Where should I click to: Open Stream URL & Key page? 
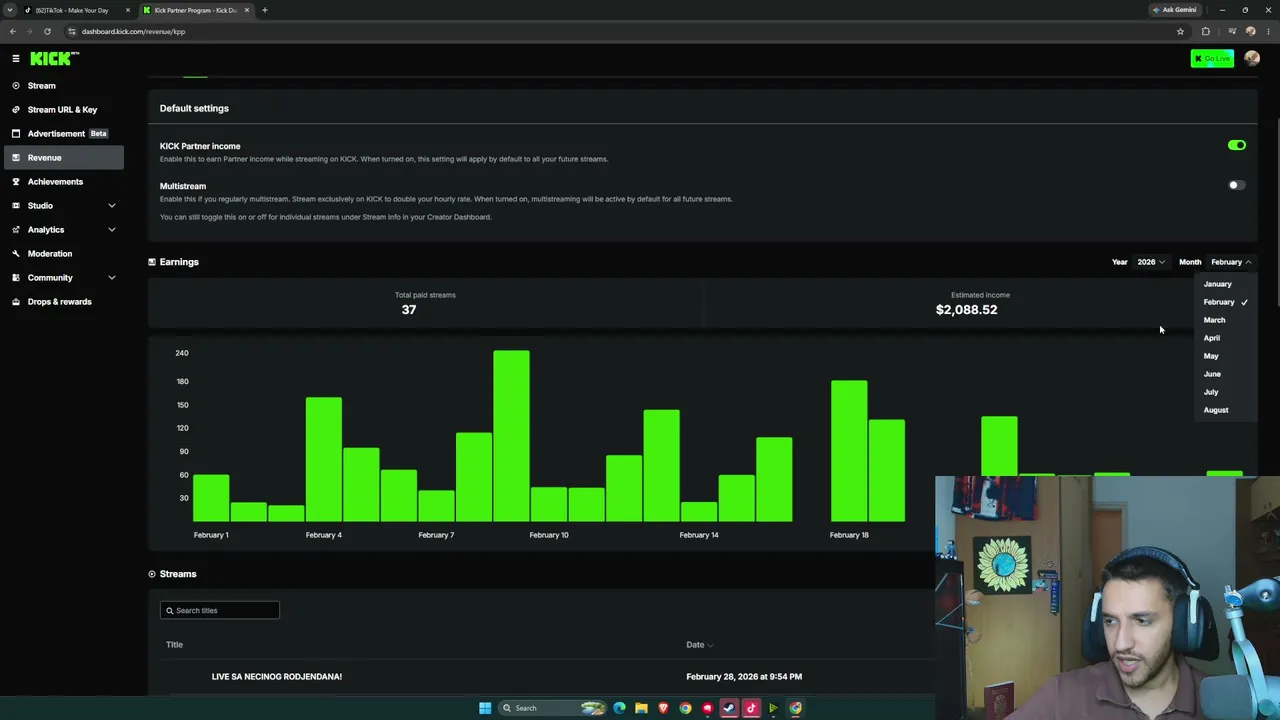point(62,110)
